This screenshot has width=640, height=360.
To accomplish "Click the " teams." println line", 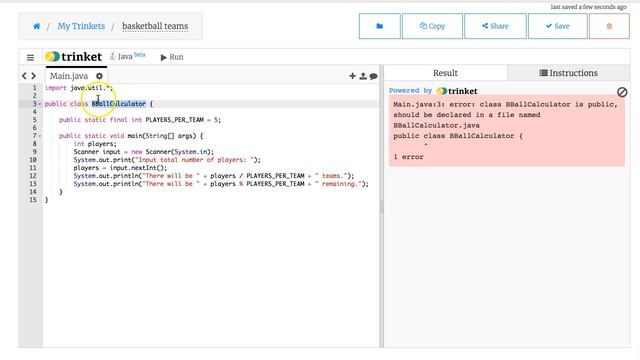I will click(214, 176).
